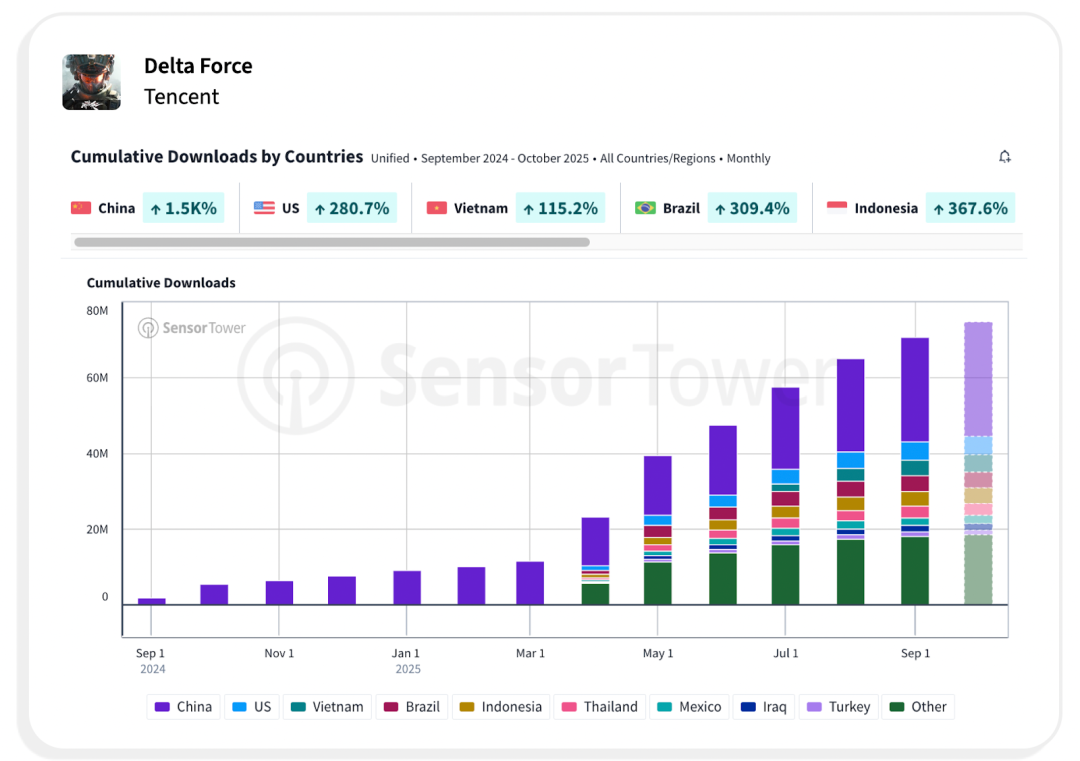The image size is (1080, 761).
Task: Click the China flag icon
Action: click(81, 208)
